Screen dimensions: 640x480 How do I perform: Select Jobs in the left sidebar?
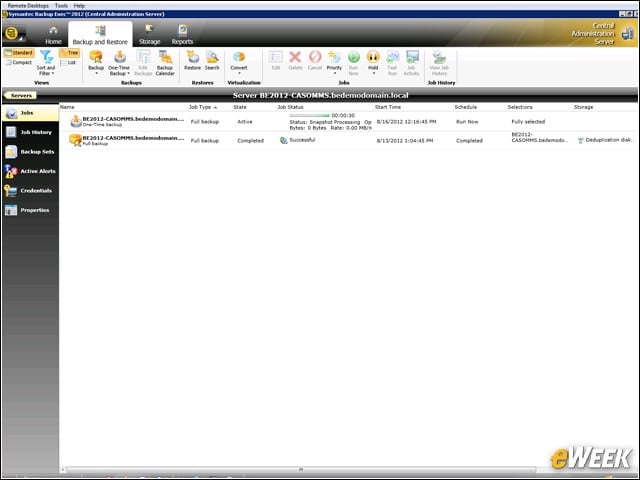(x=30, y=113)
